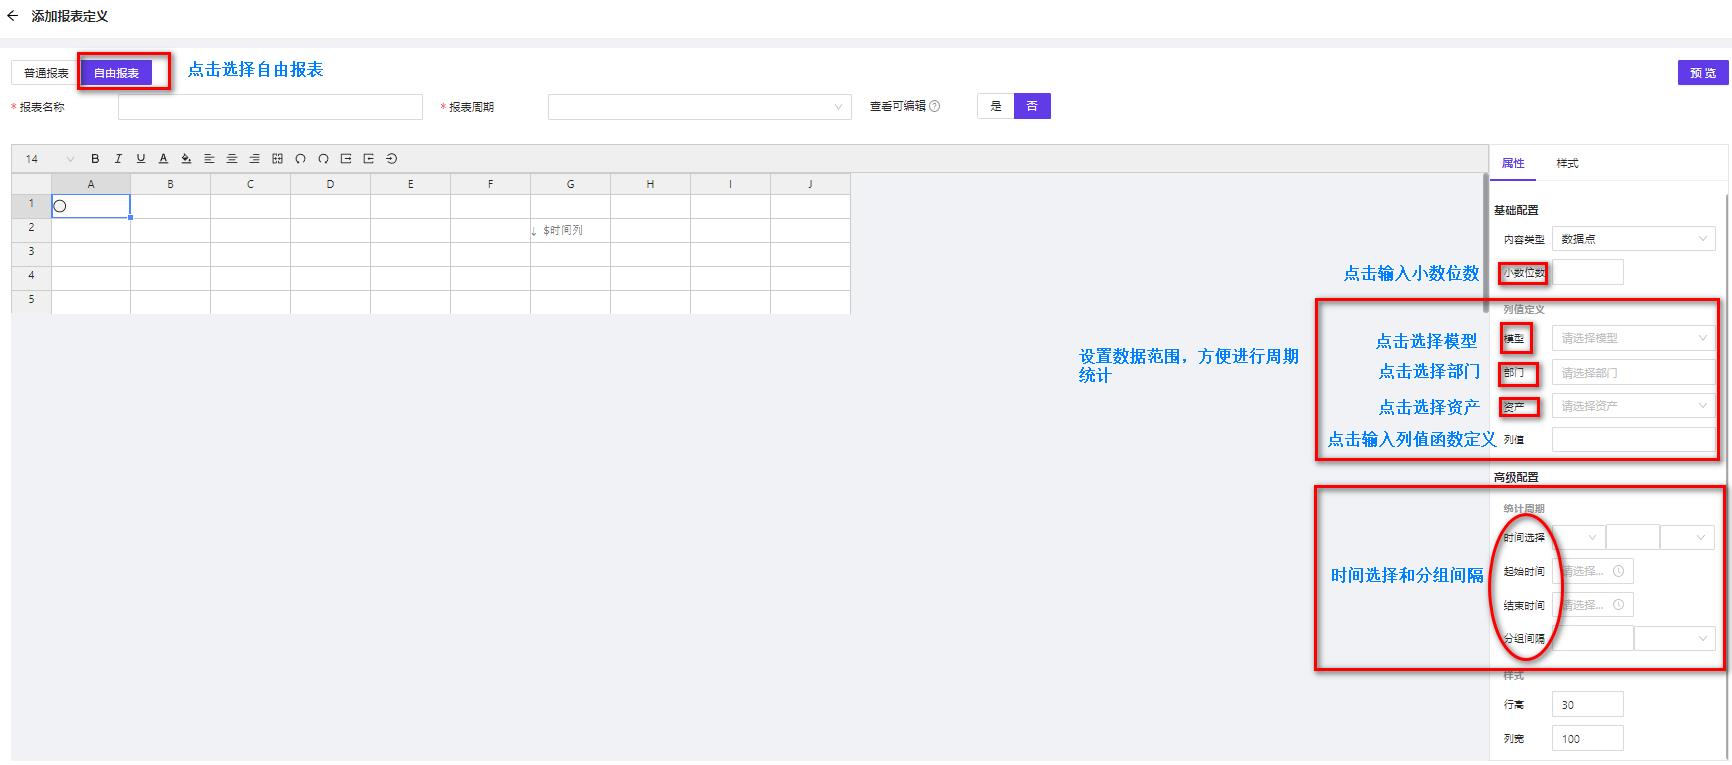Switch to the 属性 tab
Screen dimensions: 1732x765
click(1513, 163)
